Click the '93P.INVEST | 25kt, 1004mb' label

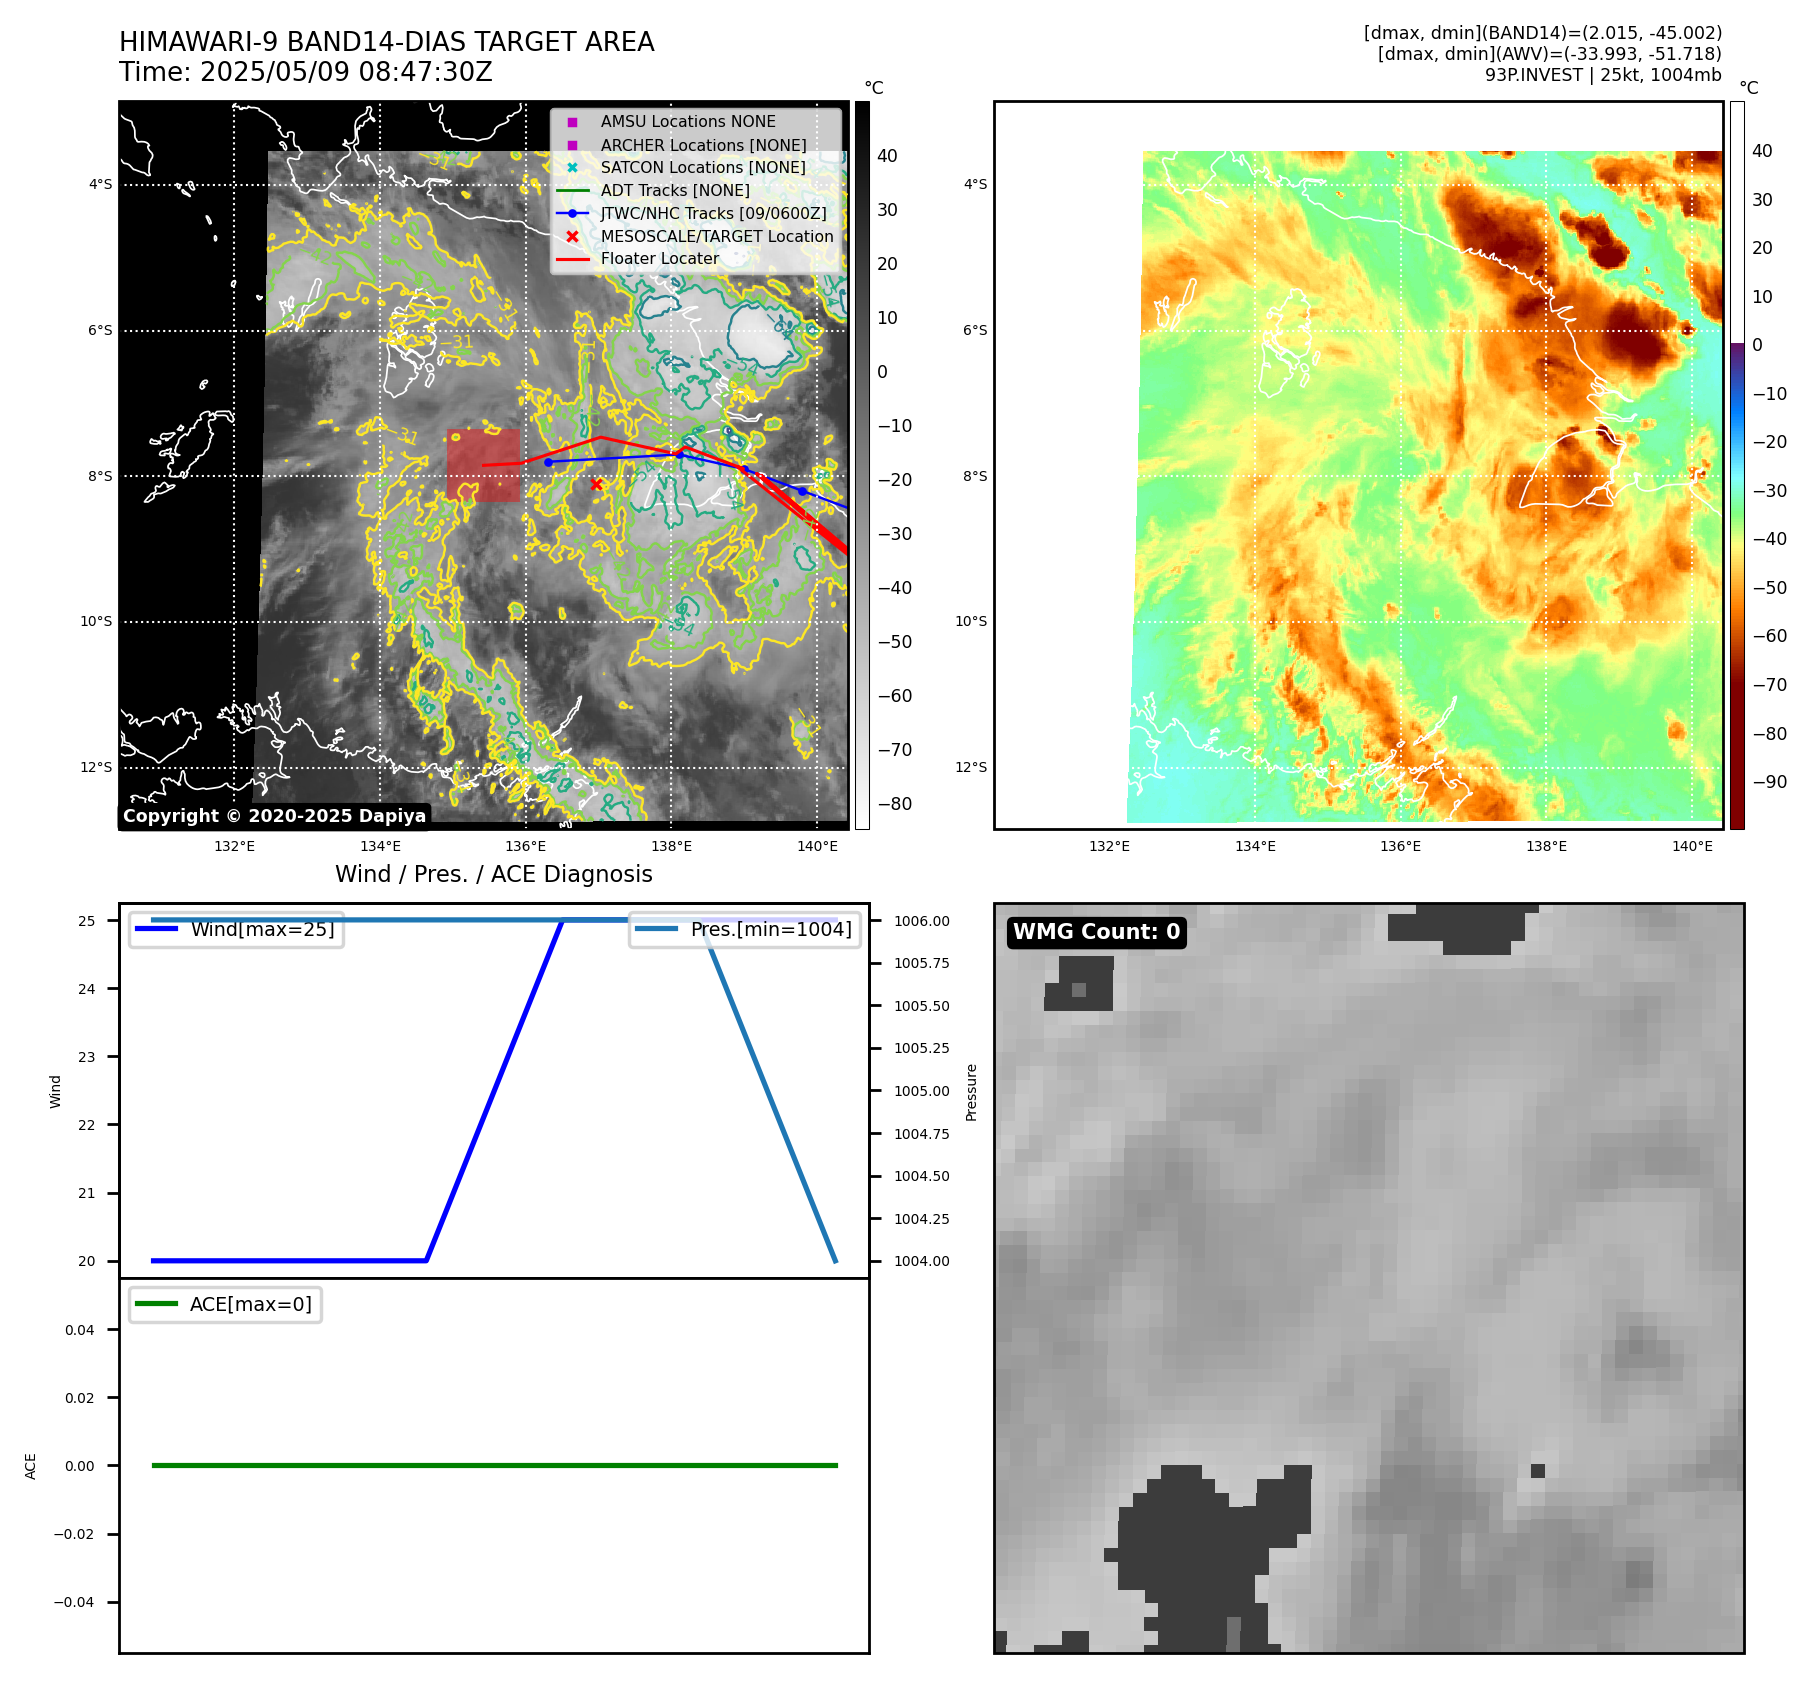(1603, 75)
